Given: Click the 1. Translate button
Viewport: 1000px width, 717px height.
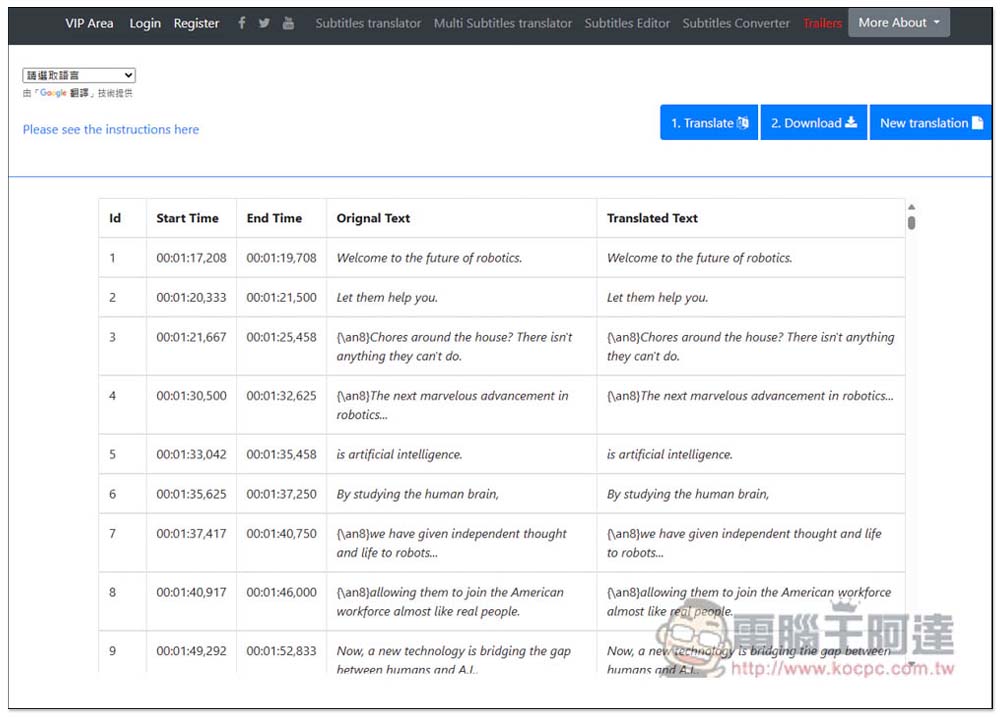Looking at the screenshot, I should (x=709, y=122).
